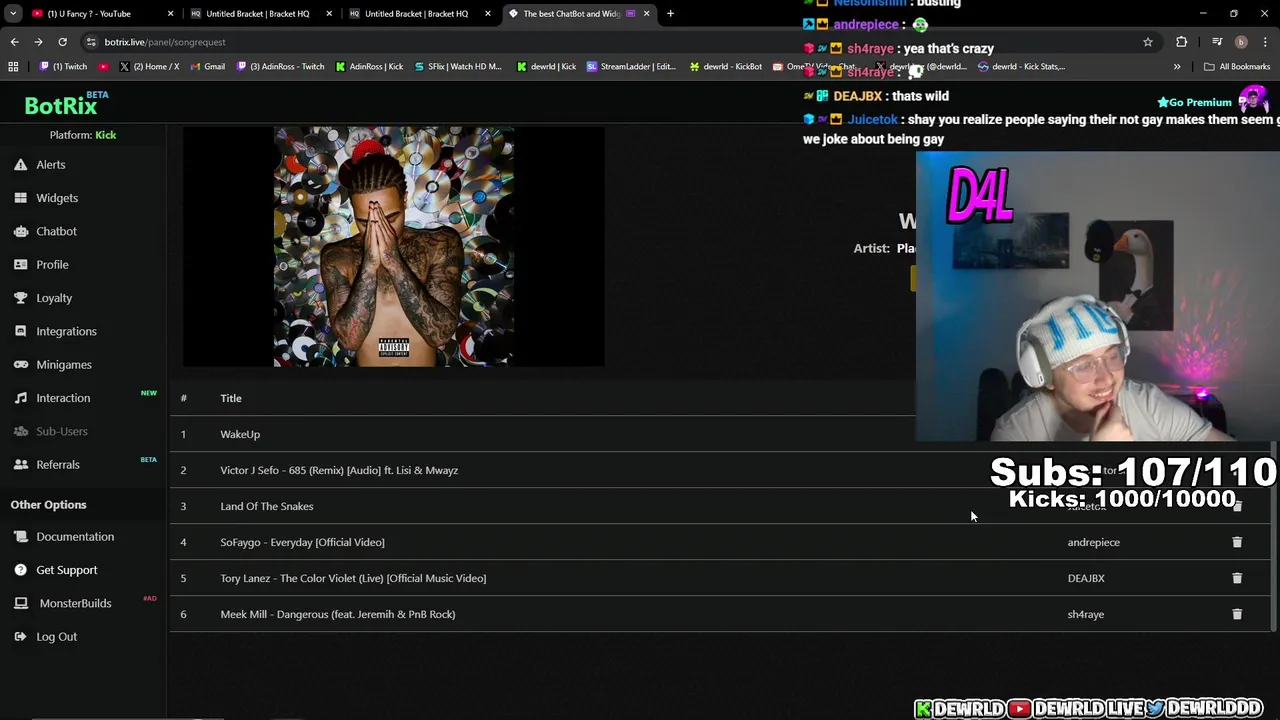This screenshot has height=720, width=1280.
Task: Open the dewrld | Kick bookmark
Action: (x=546, y=67)
